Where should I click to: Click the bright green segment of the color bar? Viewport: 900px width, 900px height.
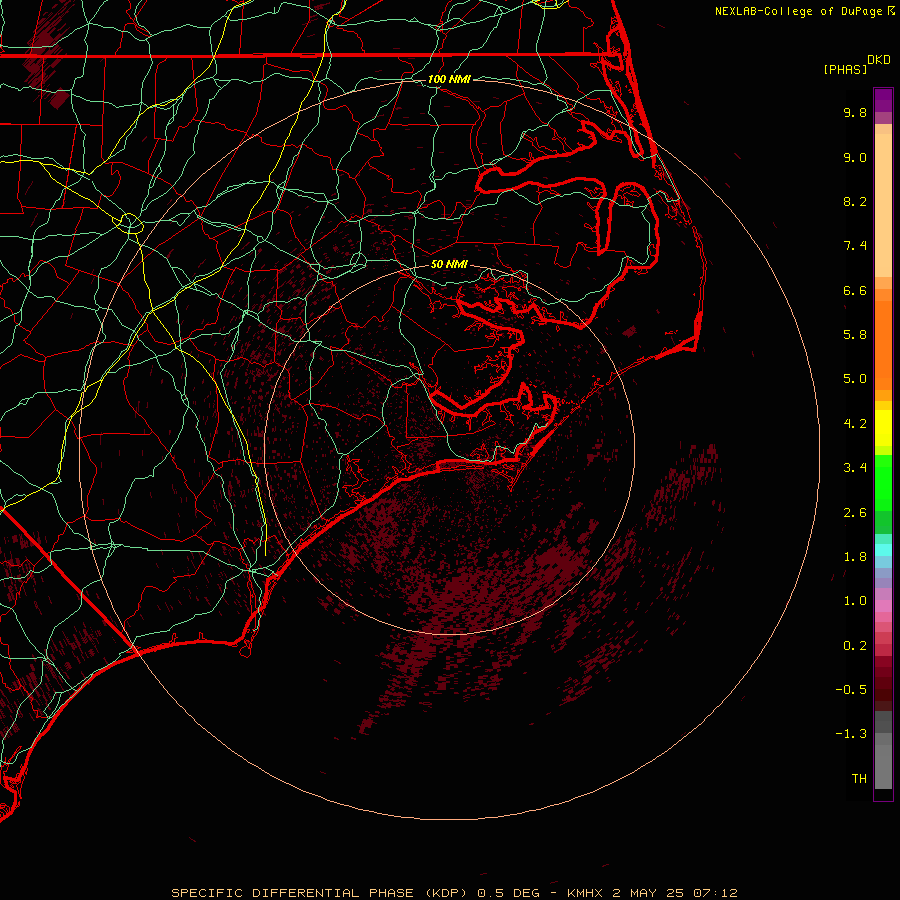[883, 483]
